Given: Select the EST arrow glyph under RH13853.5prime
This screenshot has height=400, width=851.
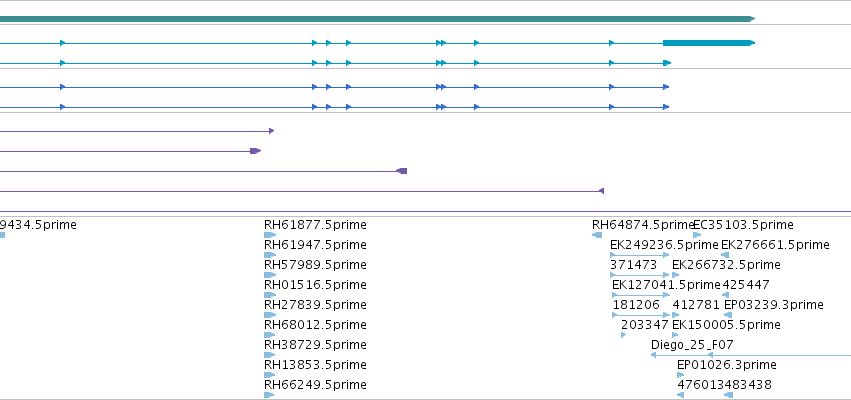Looking at the screenshot, I should tap(270, 375).
